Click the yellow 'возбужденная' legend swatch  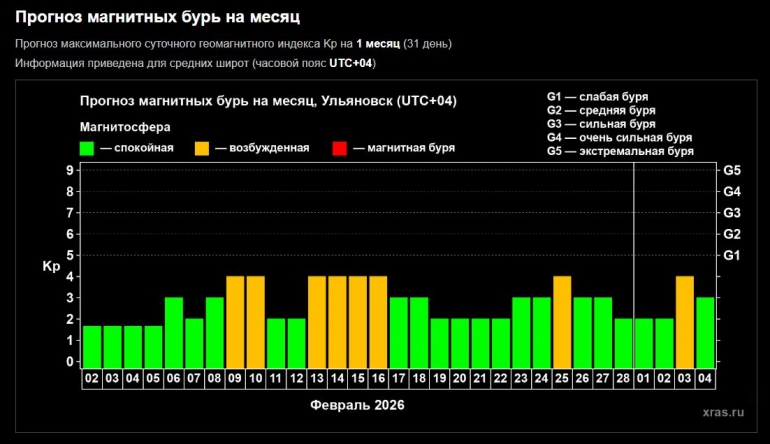coord(202,148)
